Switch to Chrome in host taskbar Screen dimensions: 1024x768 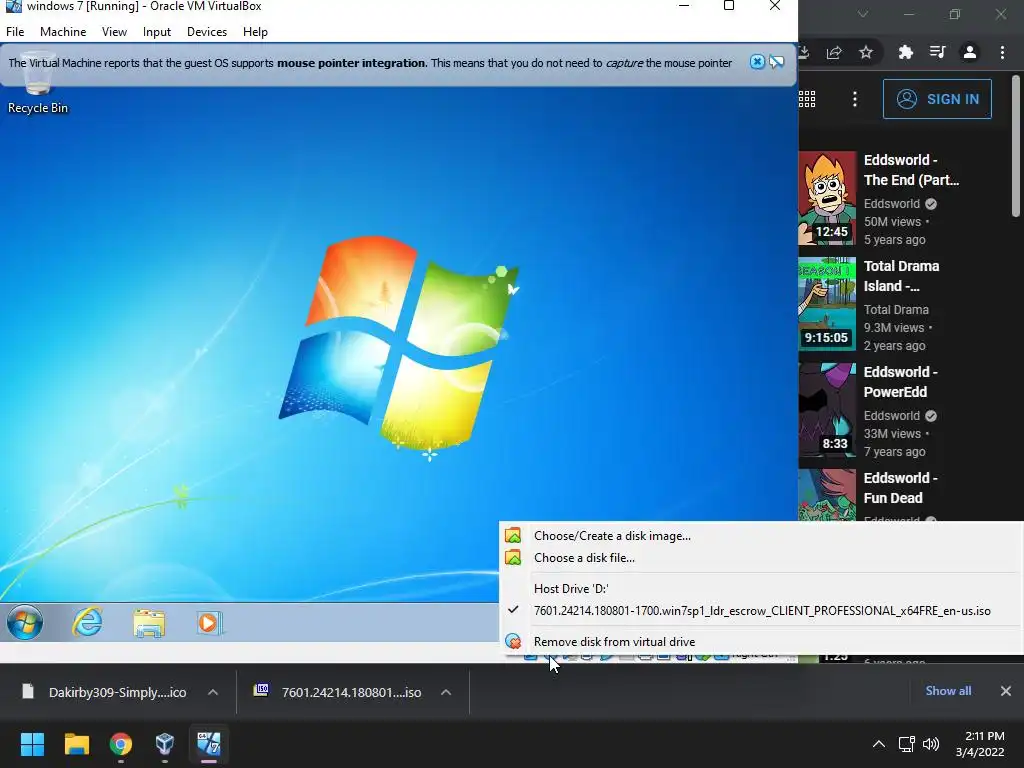(121, 744)
